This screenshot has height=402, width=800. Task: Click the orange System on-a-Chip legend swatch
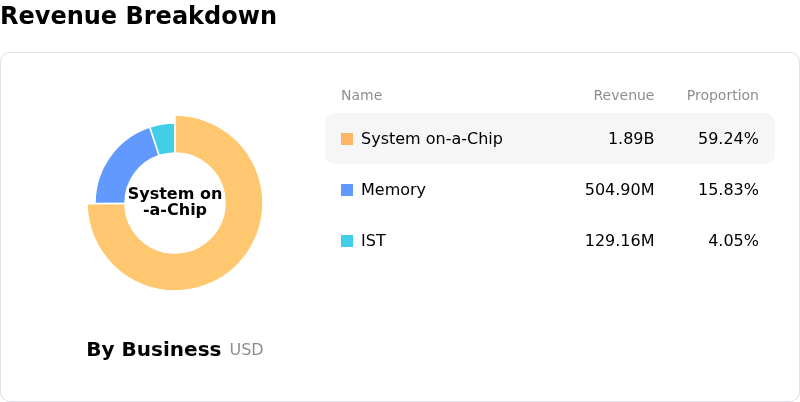[347, 139]
